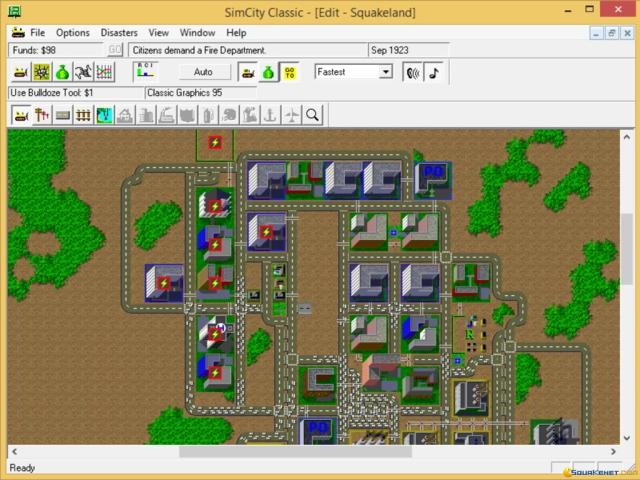Click the horizontal scrollbar right arrow
640x480 pixels.
click(x=613, y=451)
